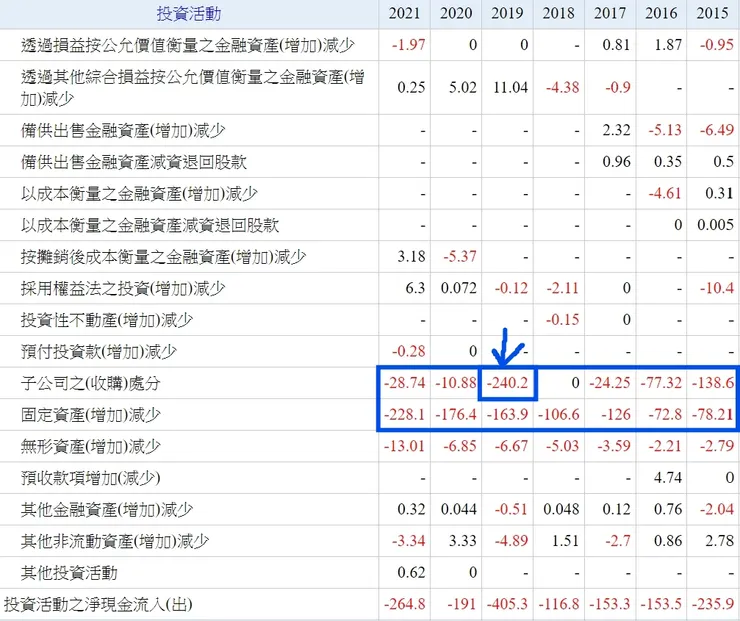Image resolution: width=740 pixels, height=621 pixels.
Task: Click the 11.04 value in 2019
Action: (511, 88)
